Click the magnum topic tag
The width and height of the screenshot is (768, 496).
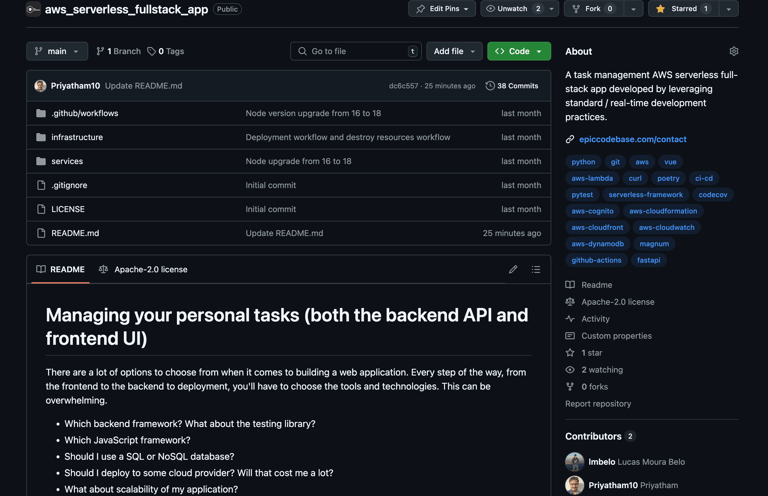(x=654, y=244)
